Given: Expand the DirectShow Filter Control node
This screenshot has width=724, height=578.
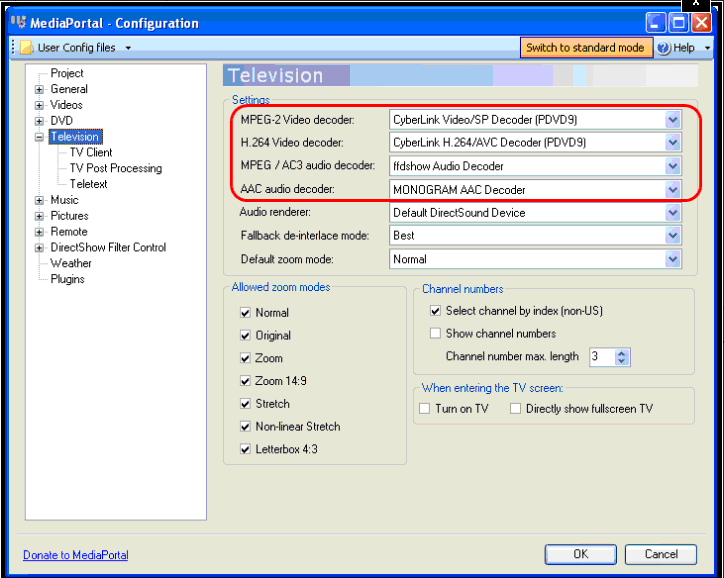Looking at the screenshot, I should (40, 248).
